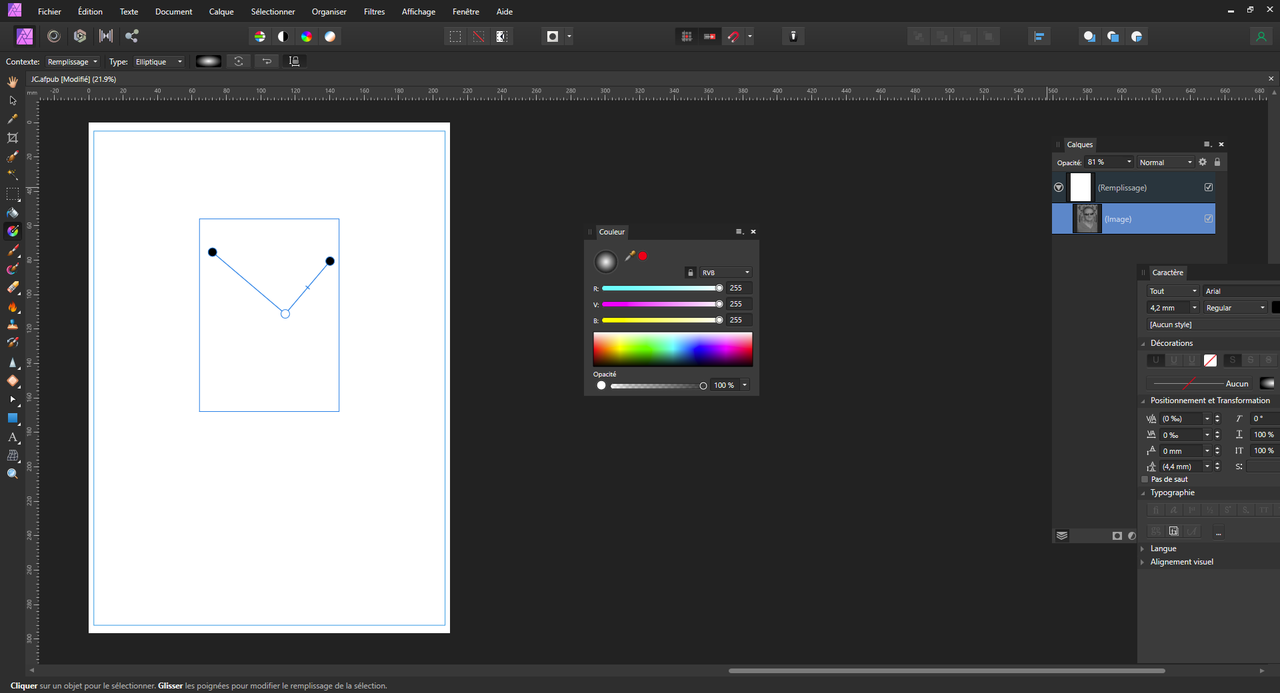This screenshot has height=693, width=1280.
Task: Open the layer blend mode dropdown Normal
Action: (x=1165, y=162)
